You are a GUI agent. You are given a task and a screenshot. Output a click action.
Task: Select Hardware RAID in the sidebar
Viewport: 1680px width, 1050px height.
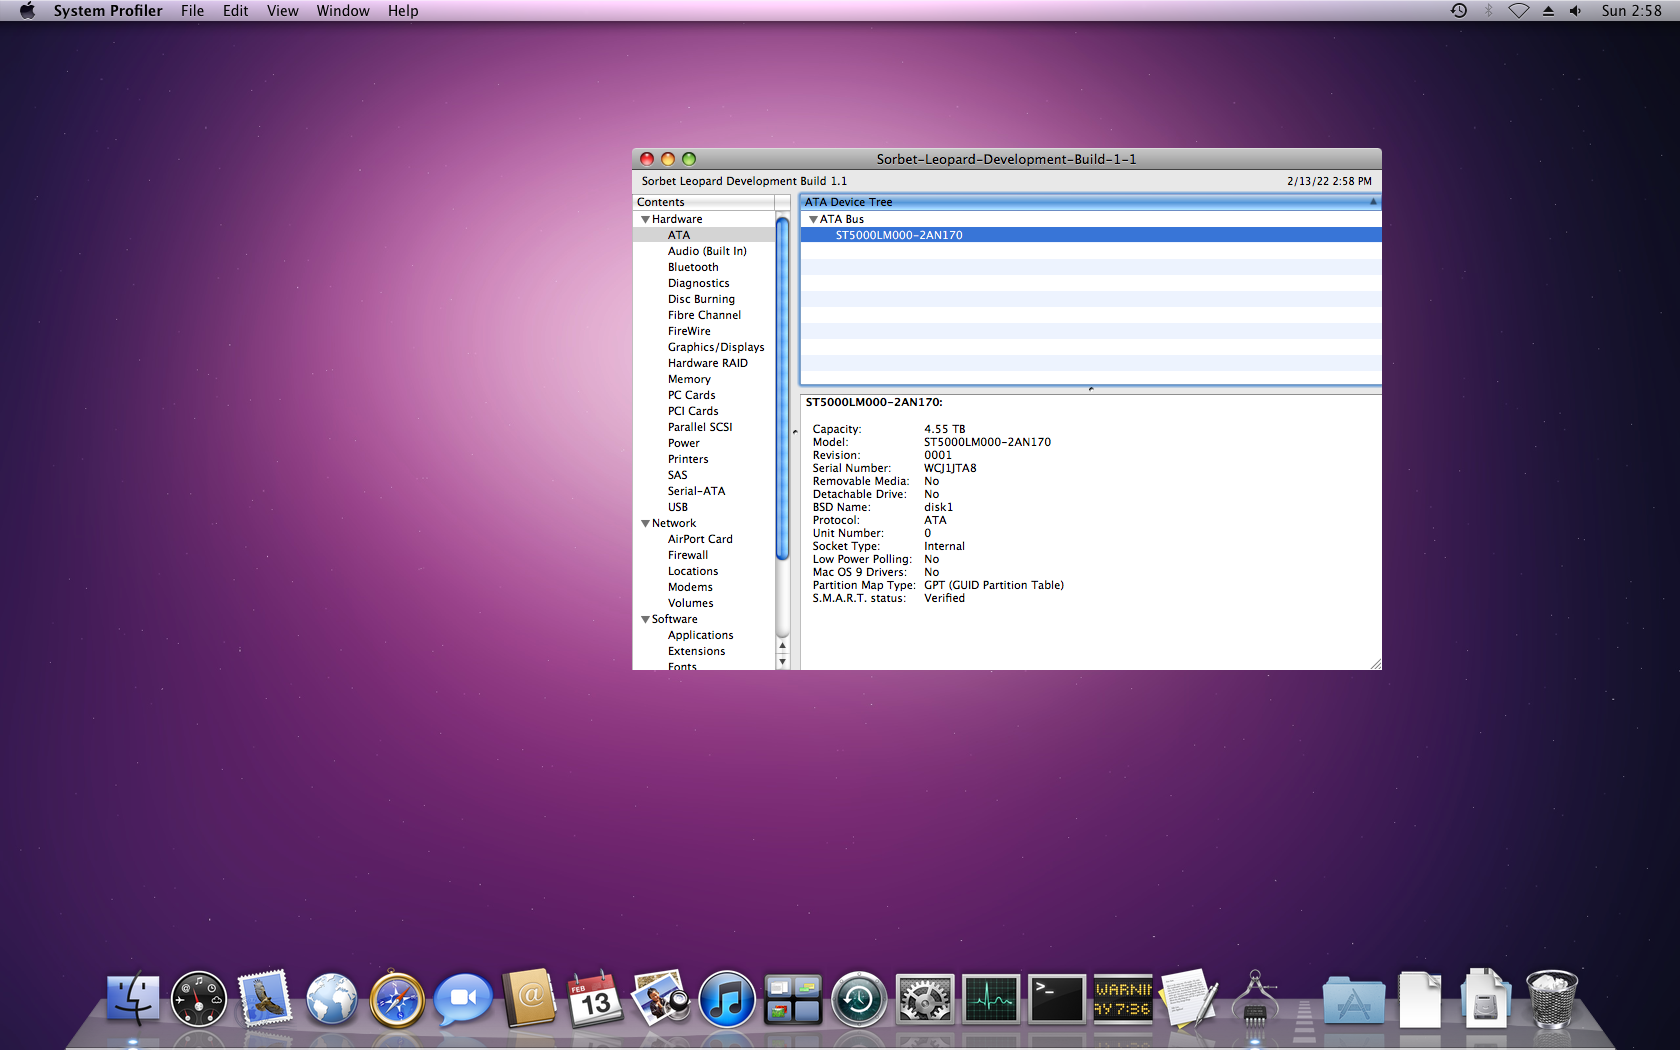[x=708, y=363]
